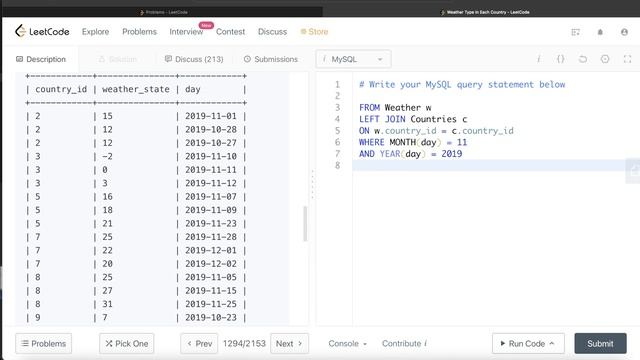Open the Discuss nav link
Image resolution: width=640 pixels, height=360 pixels.
[272, 31]
